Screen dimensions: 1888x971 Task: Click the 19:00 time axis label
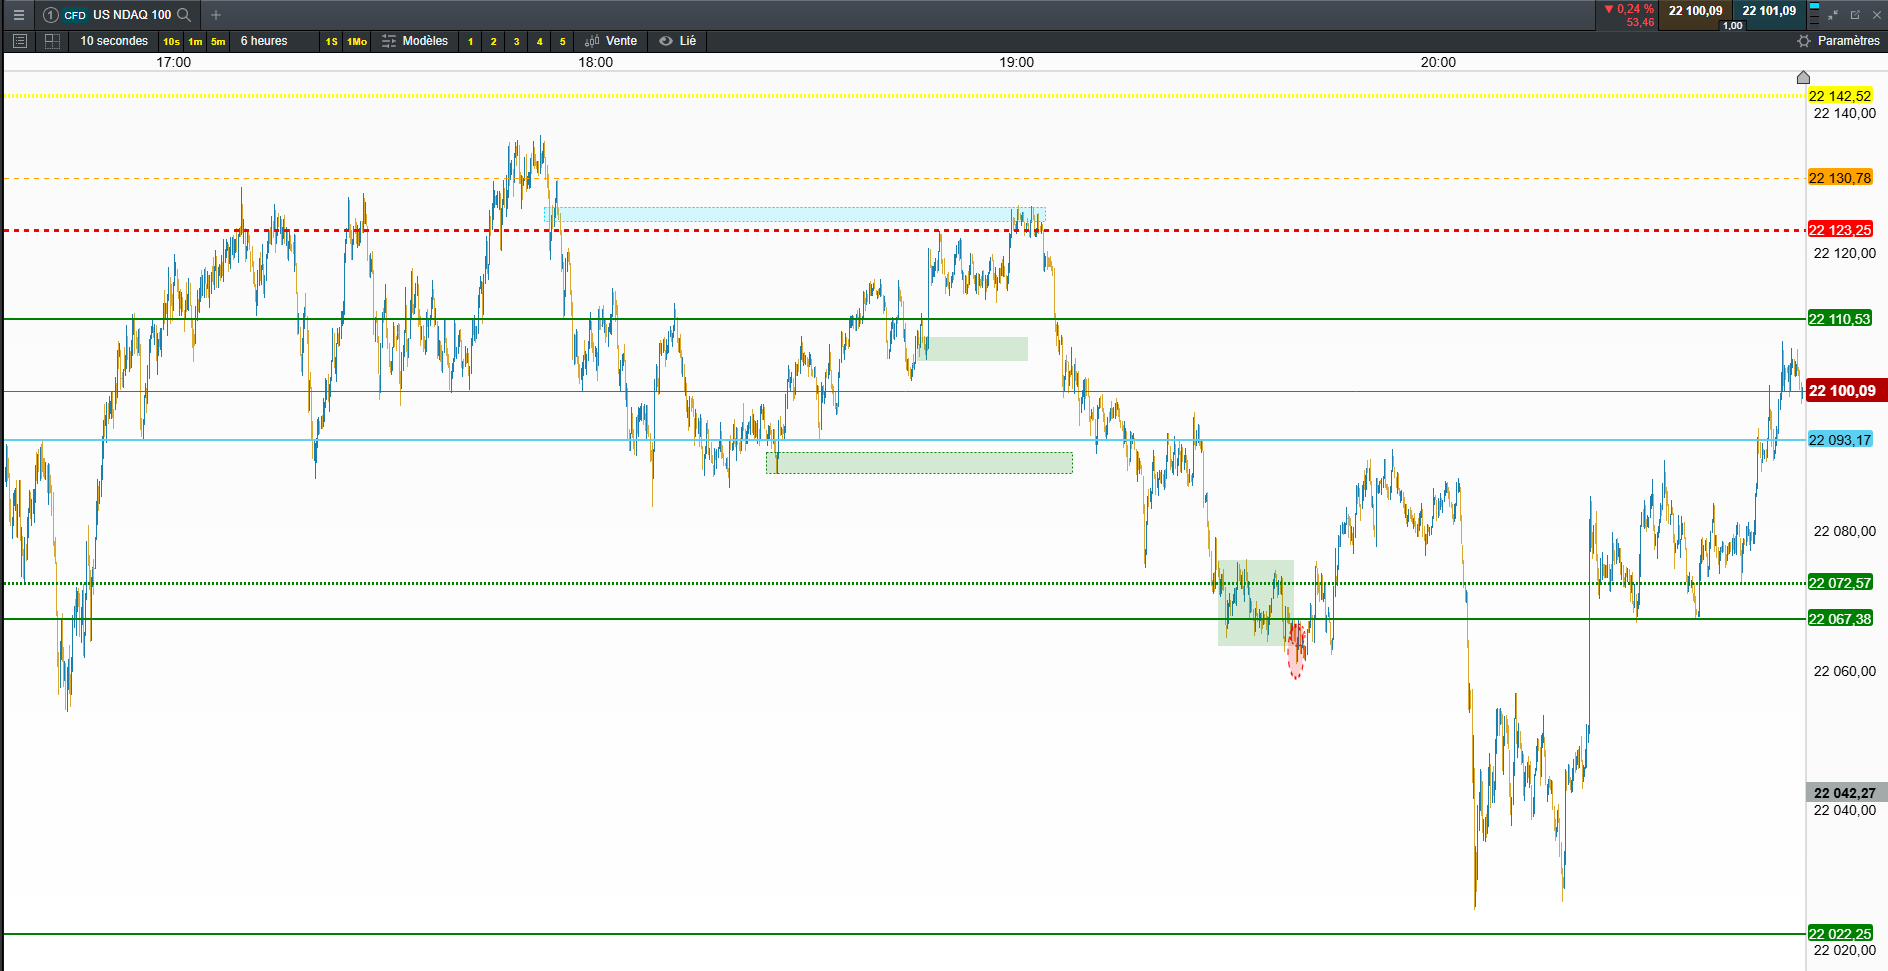pyautogui.click(x=1017, y=62)
